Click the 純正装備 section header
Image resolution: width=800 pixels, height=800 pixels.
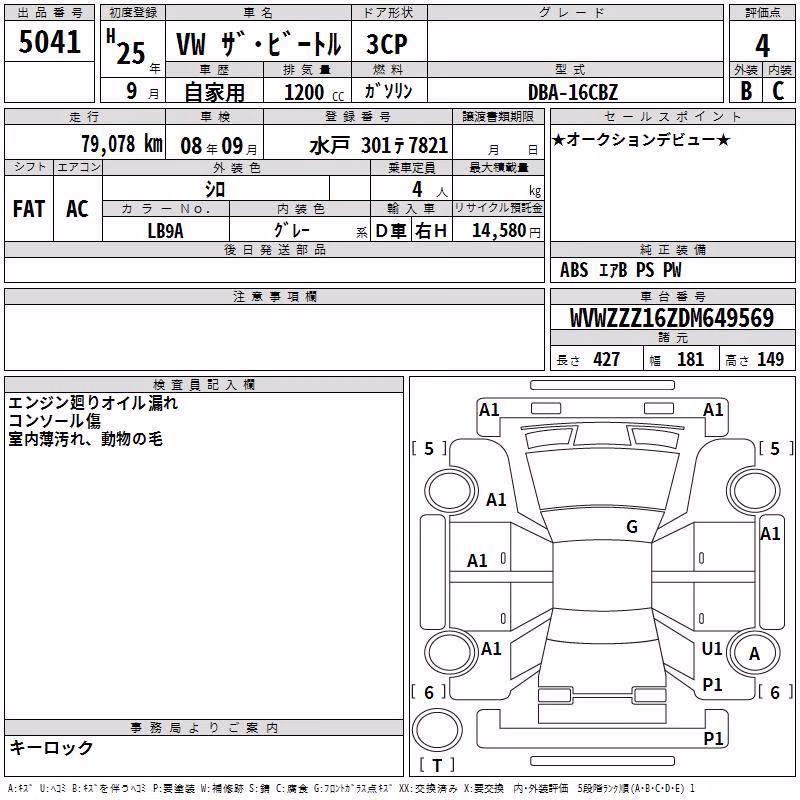coord(672,249)
